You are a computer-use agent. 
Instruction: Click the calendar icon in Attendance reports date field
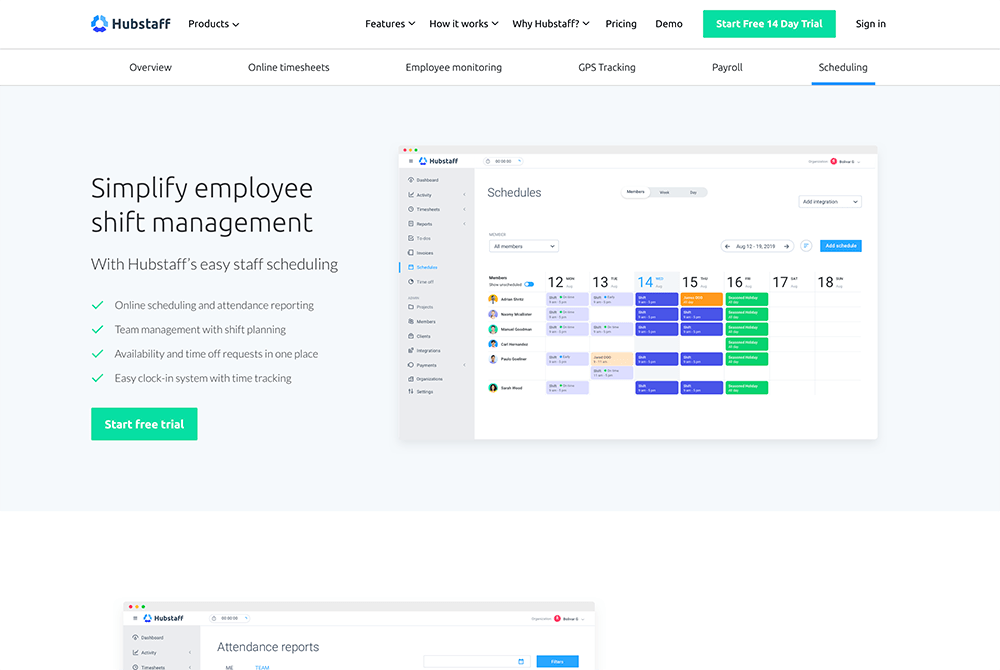tap(521, 662)
